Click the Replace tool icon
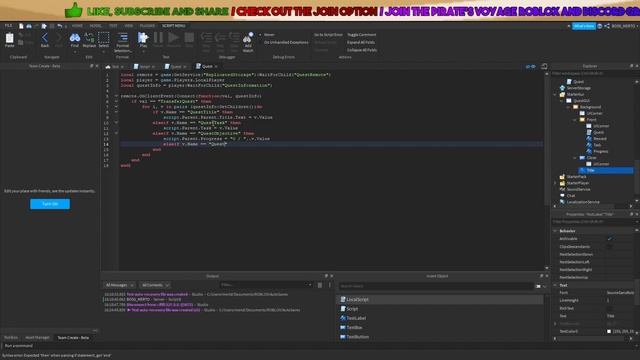The image size is (640, 360). pyautogui.click(x=89, y=38)
